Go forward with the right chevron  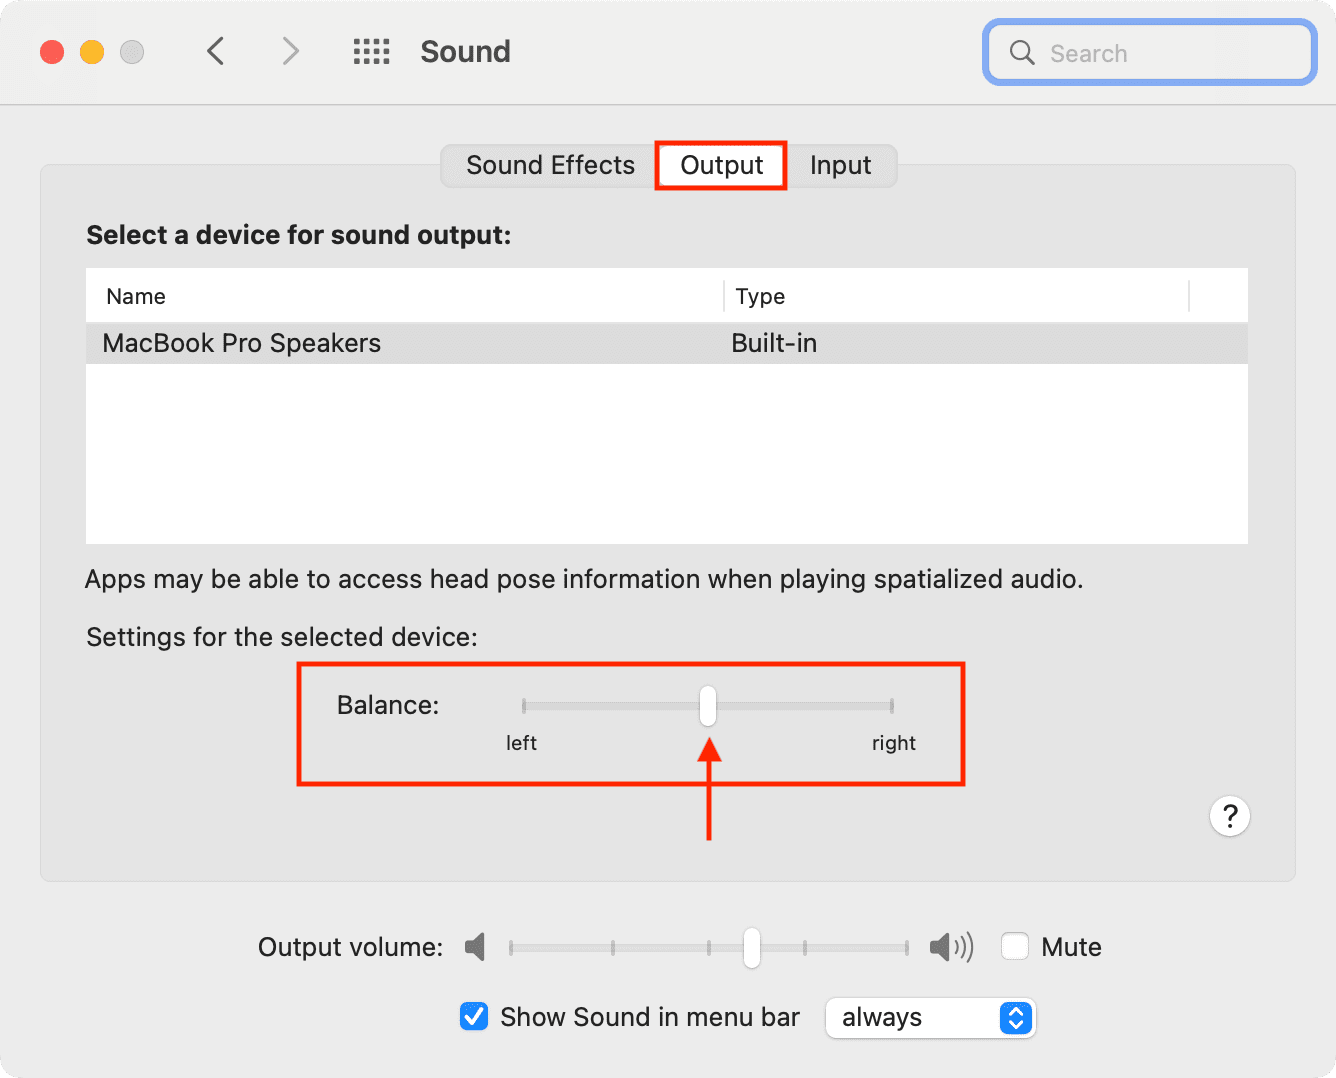point(290,51)
